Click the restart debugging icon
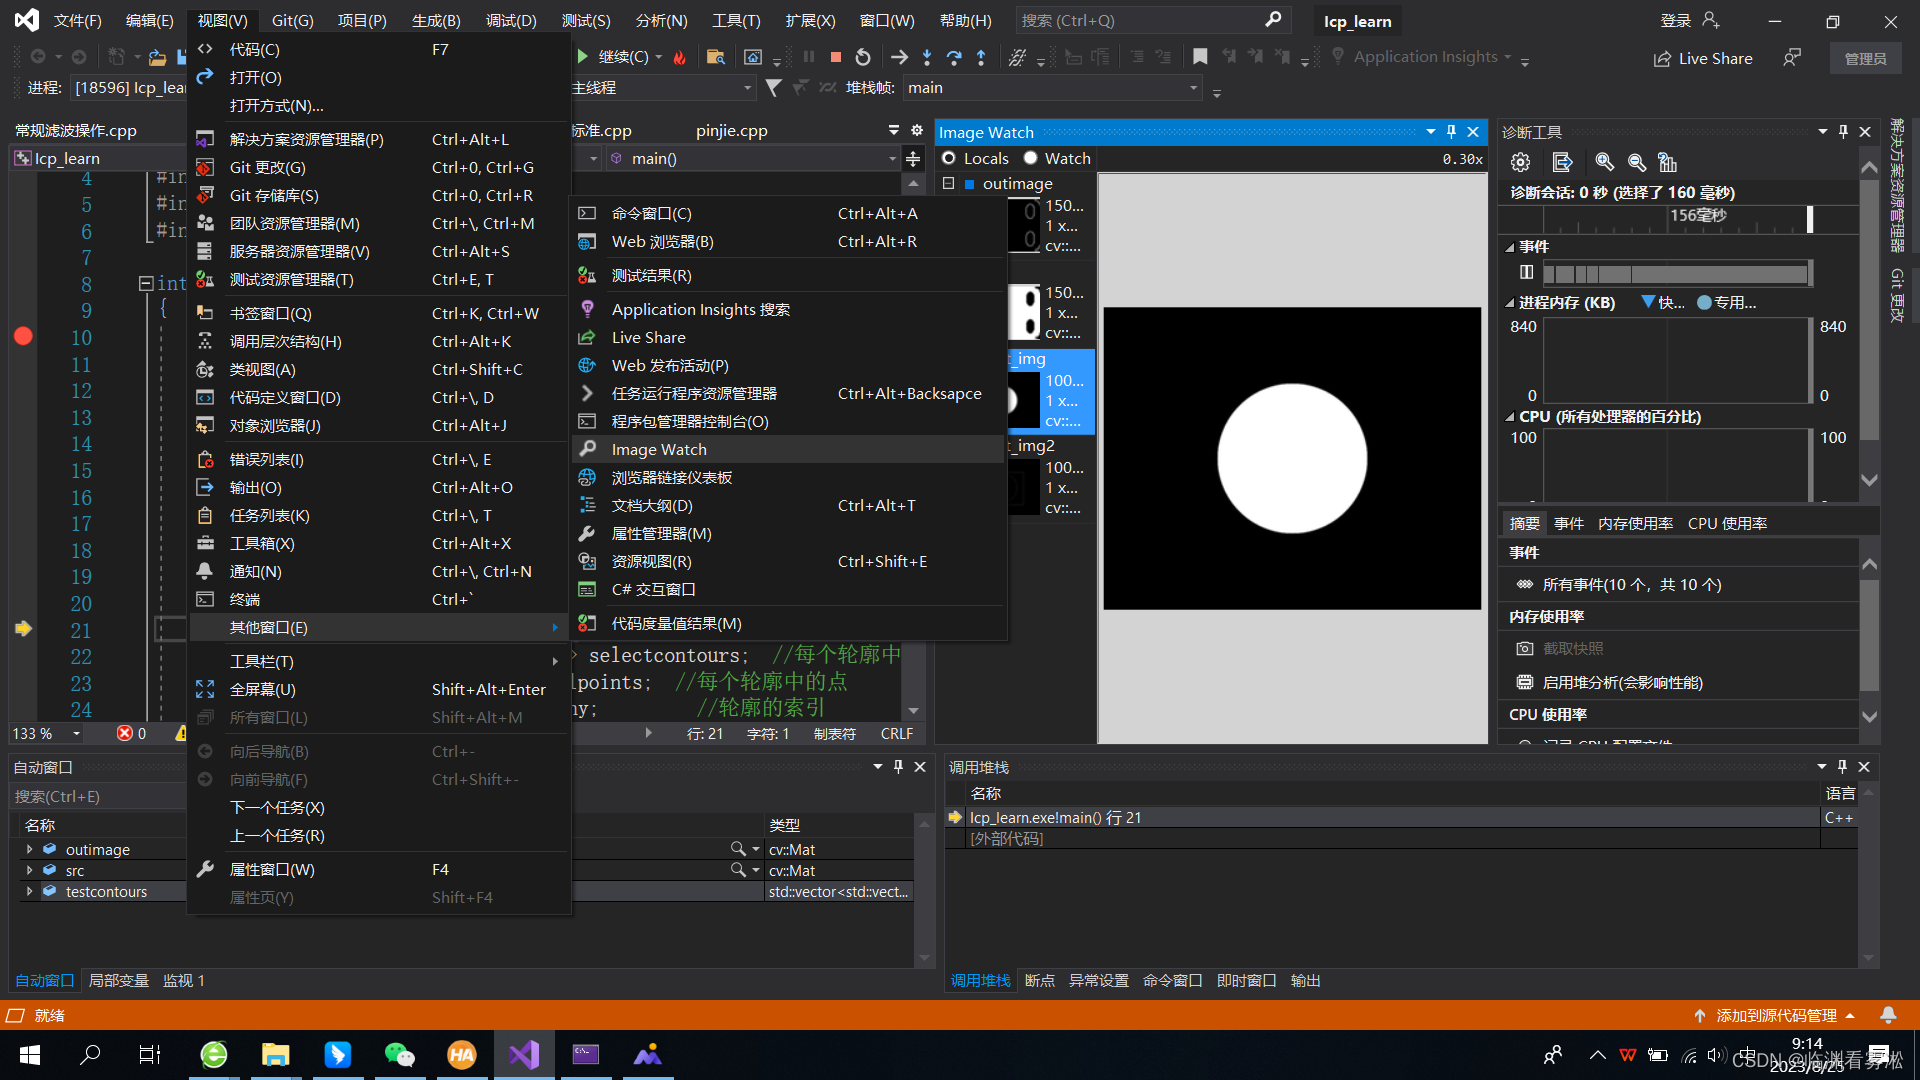The image size is (1920, 1080). click(863, 57)
